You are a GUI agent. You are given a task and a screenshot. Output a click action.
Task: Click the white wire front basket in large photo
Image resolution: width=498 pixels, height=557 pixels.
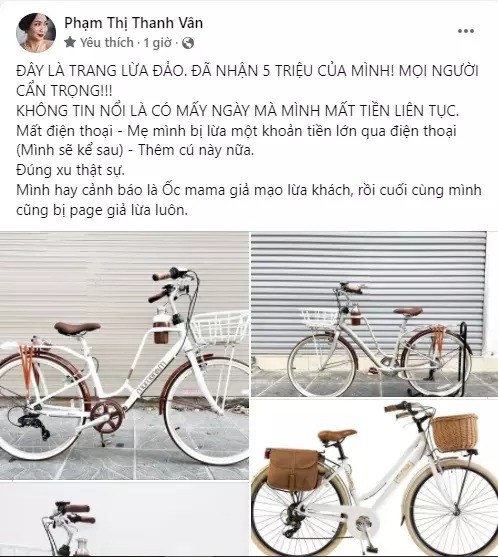(x=221, y=328)
